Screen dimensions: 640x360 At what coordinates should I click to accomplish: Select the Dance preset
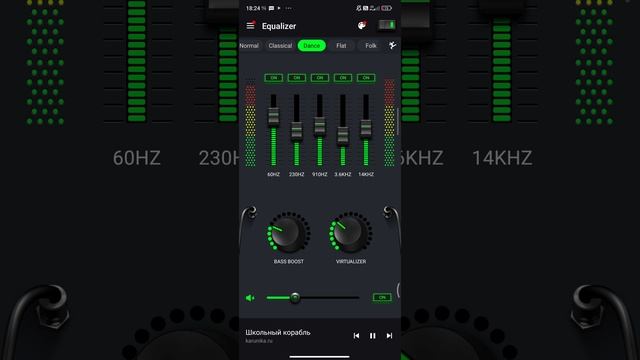click(312, 46)
